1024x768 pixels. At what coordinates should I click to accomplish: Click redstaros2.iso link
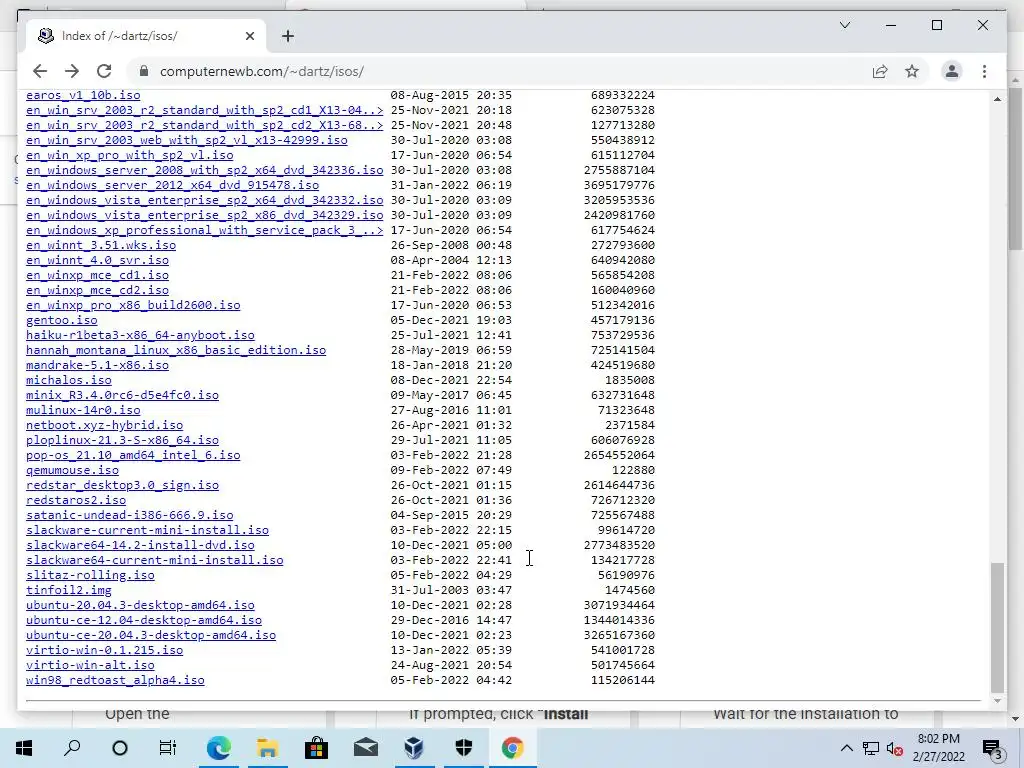pos(76,500)
